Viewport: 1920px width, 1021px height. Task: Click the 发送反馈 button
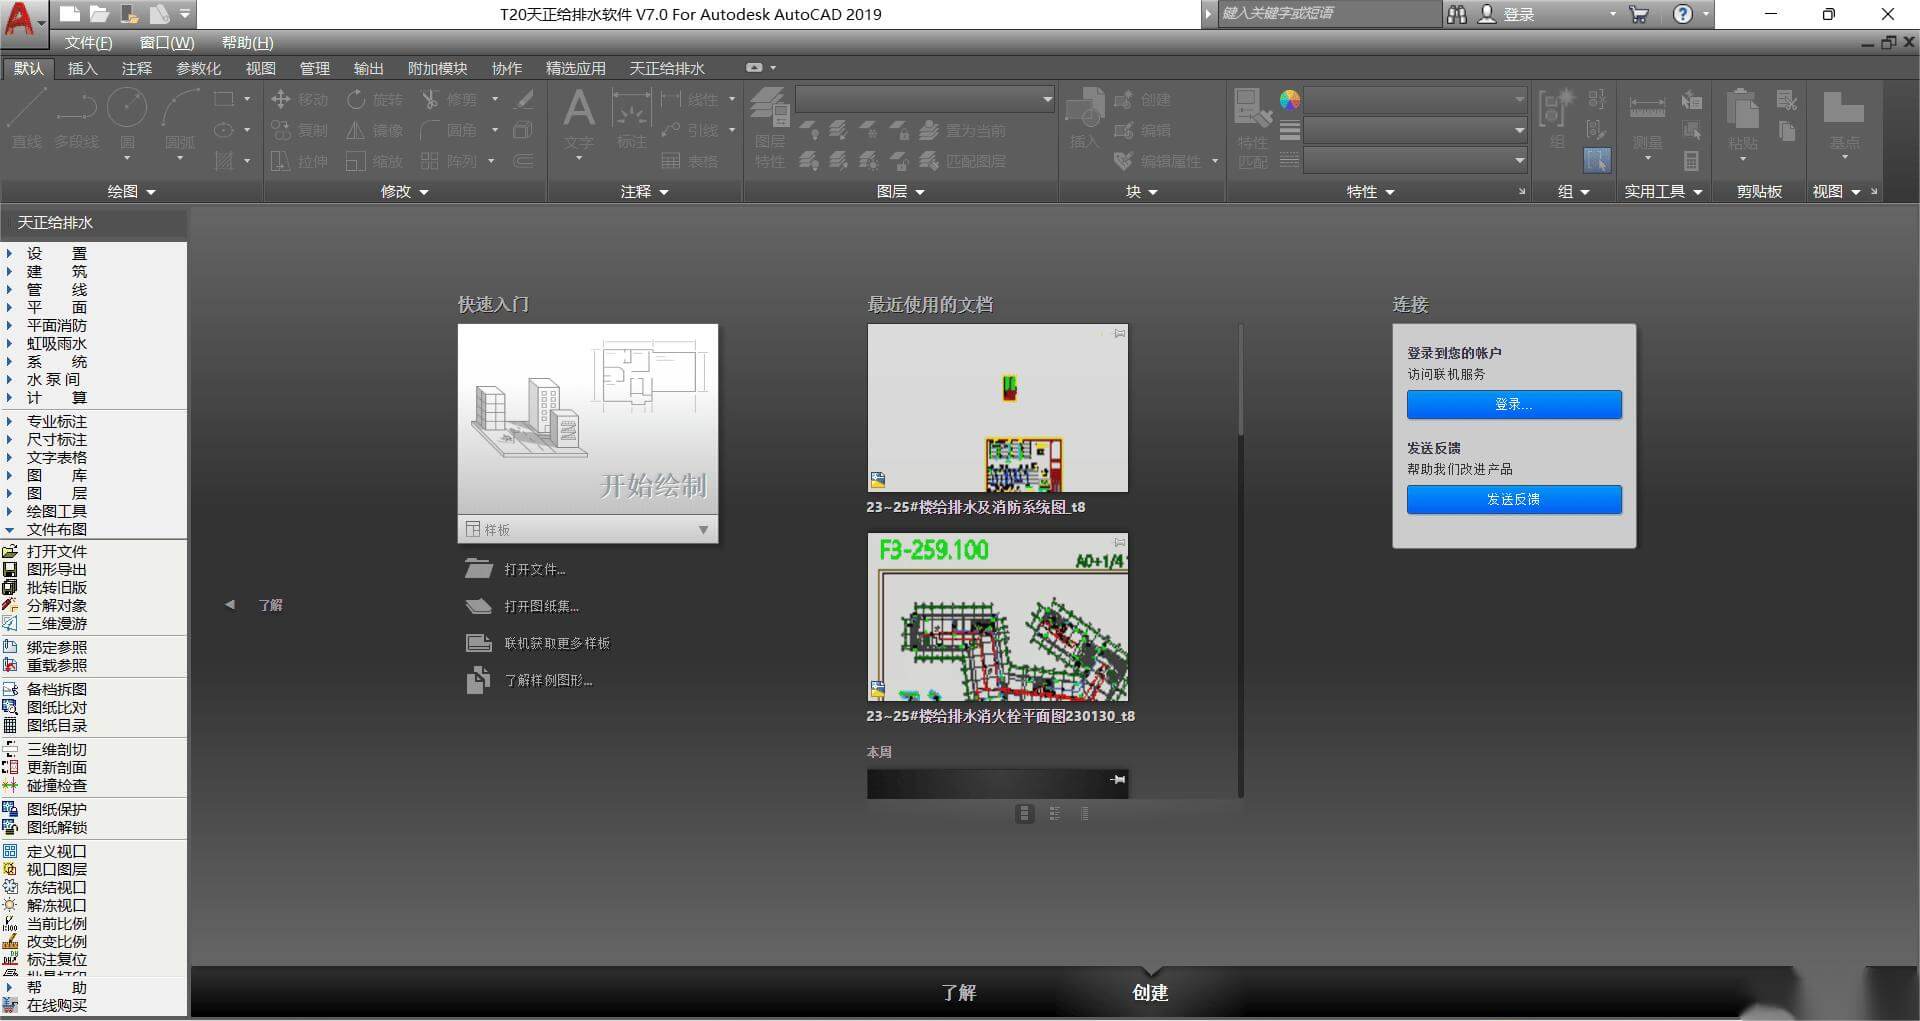(1514, 499)
